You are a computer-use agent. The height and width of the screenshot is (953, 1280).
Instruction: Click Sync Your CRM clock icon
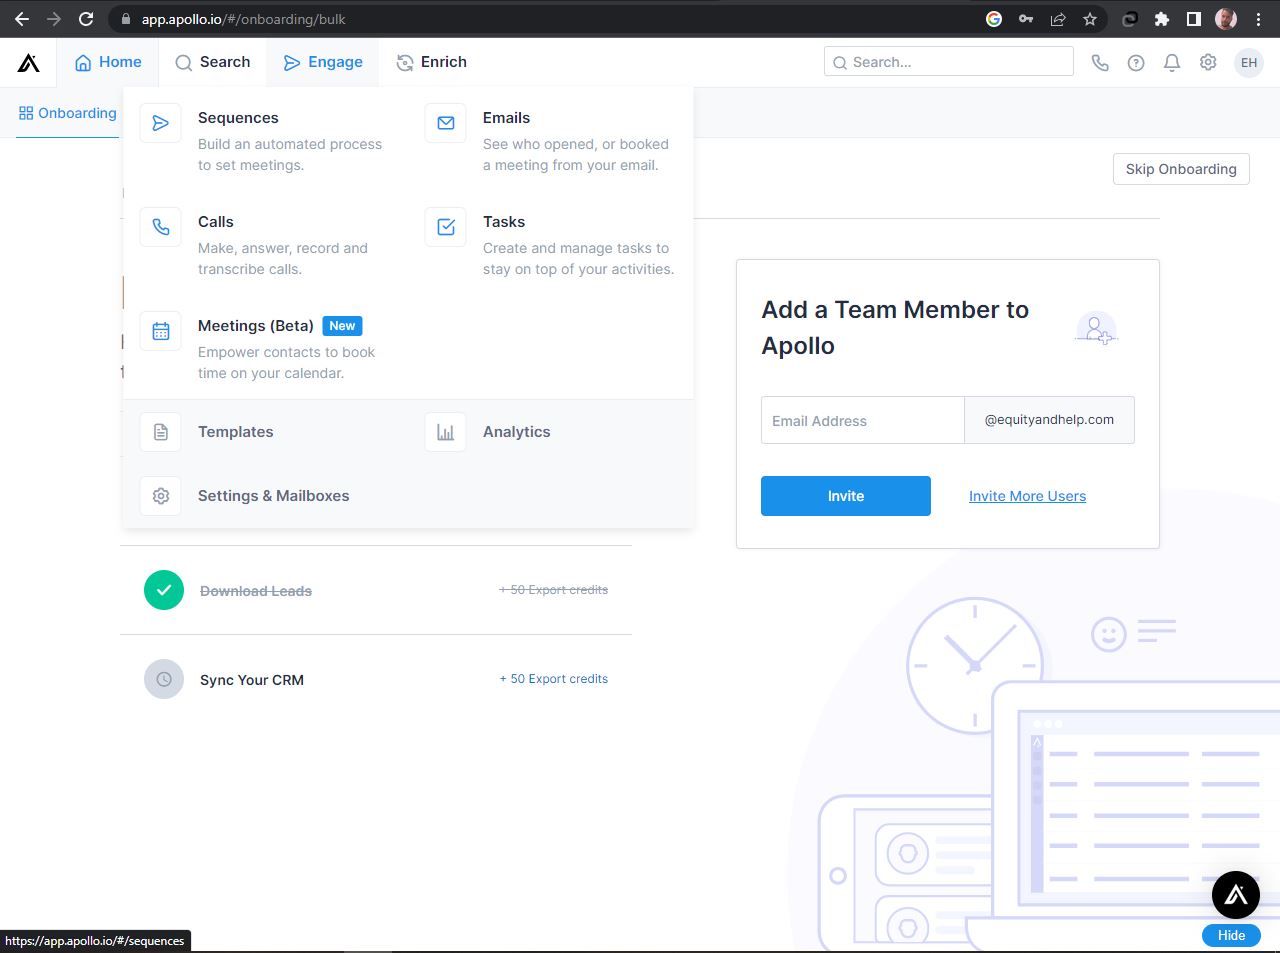(164, 679)
